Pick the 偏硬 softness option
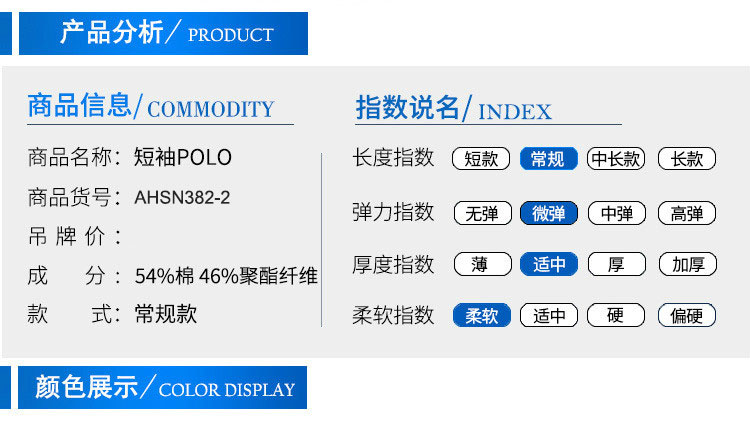The width and height of the screenshot is (750, 423). [x=687, y=316]
